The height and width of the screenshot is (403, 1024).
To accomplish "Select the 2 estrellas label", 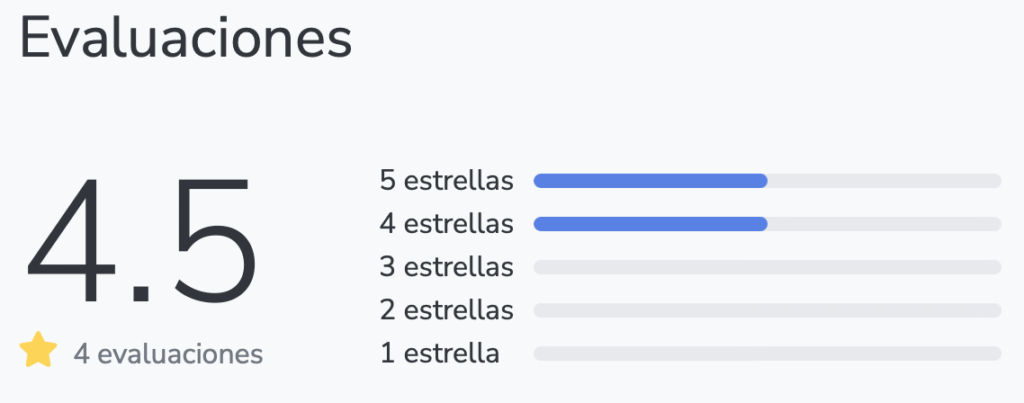I will (x=447, y=310).
